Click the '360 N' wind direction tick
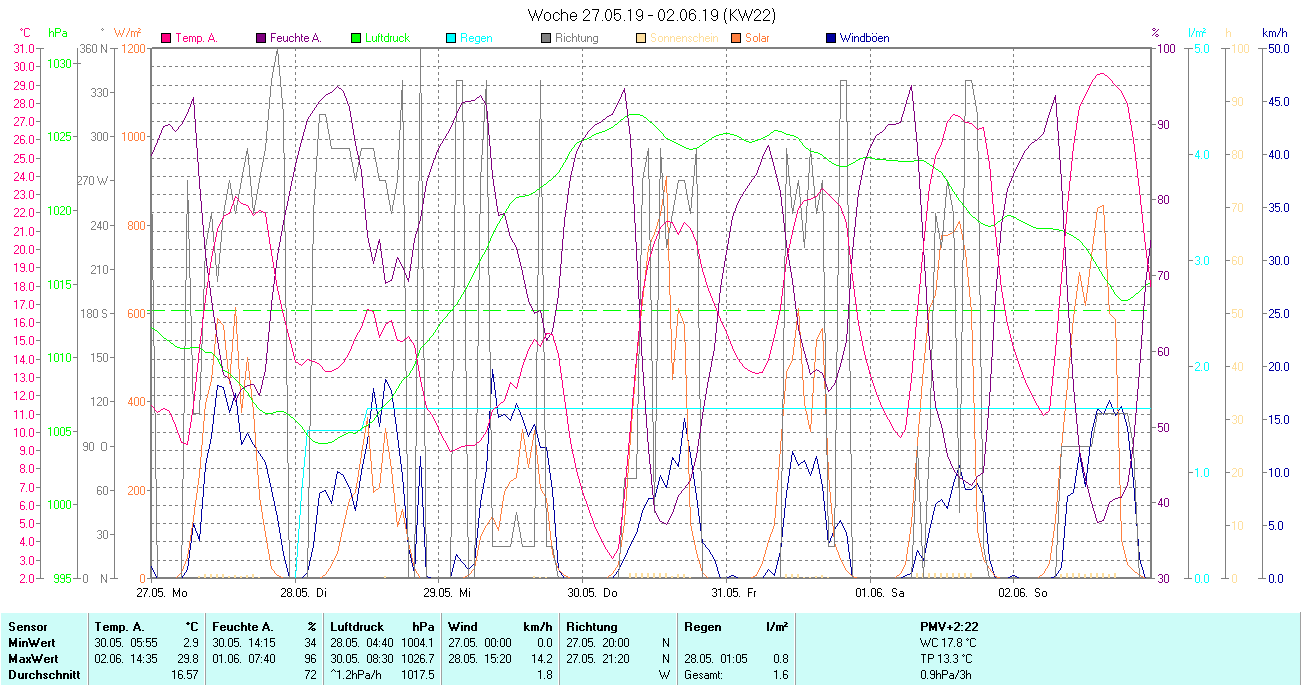 click(x=94, y=49)
